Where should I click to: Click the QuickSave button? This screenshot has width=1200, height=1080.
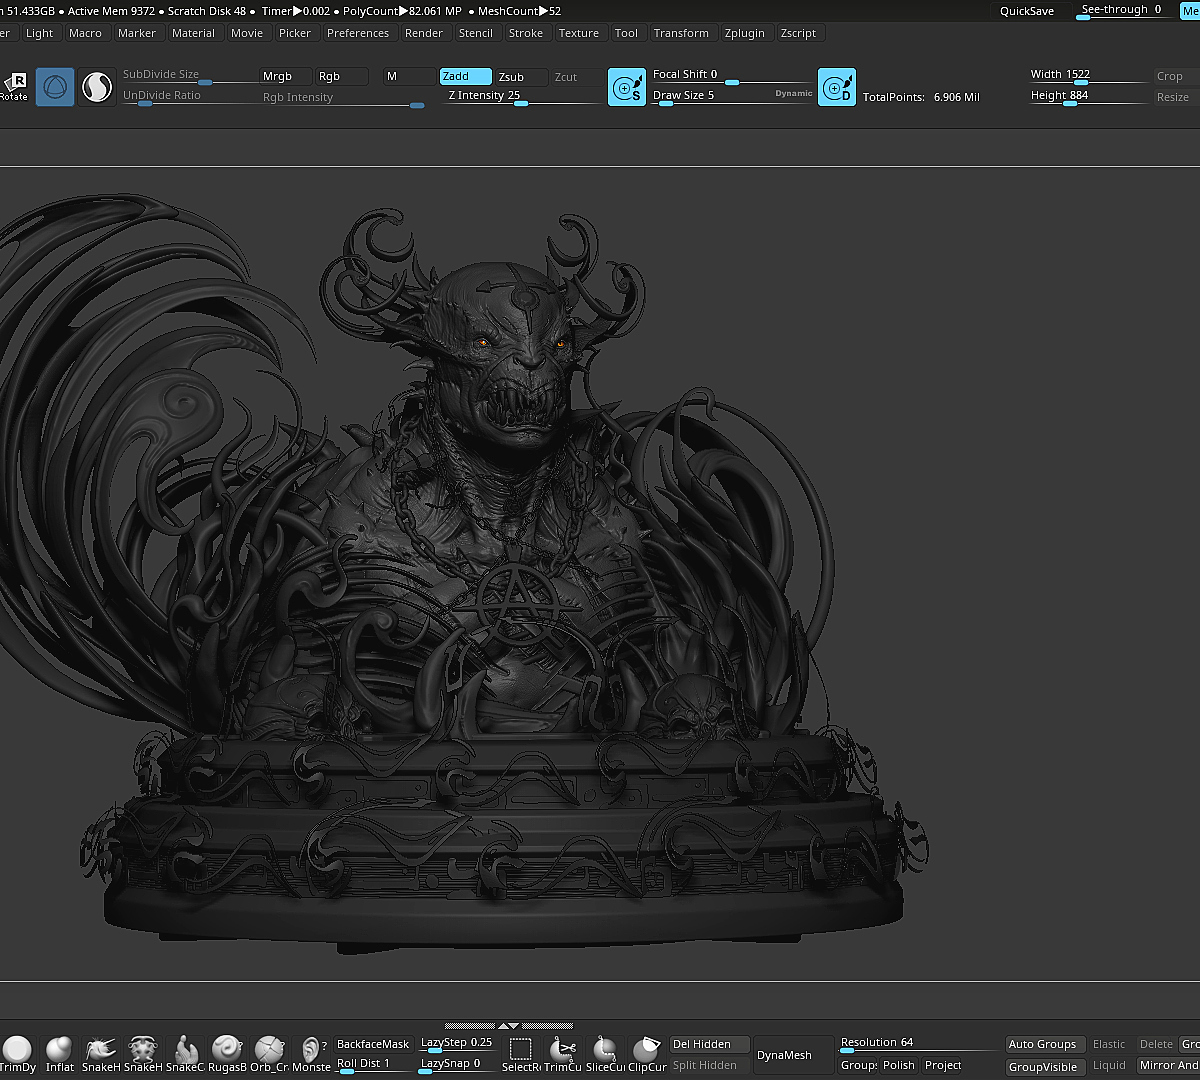1027,11
